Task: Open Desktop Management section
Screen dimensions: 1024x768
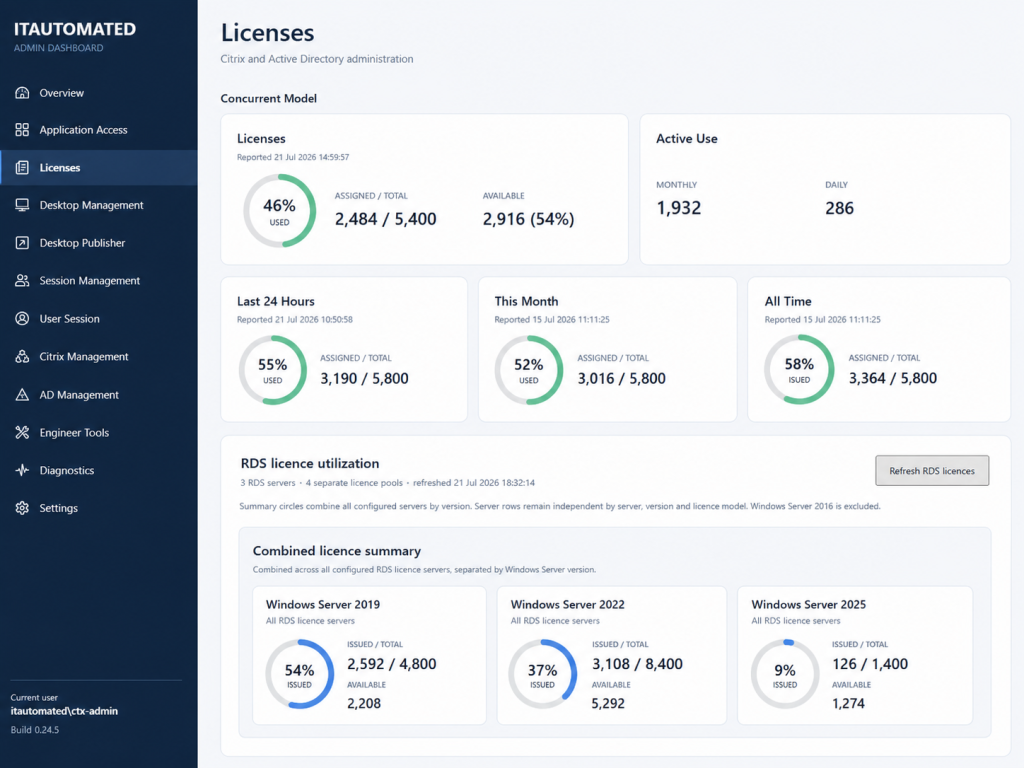Action: [x=99, y=205]
